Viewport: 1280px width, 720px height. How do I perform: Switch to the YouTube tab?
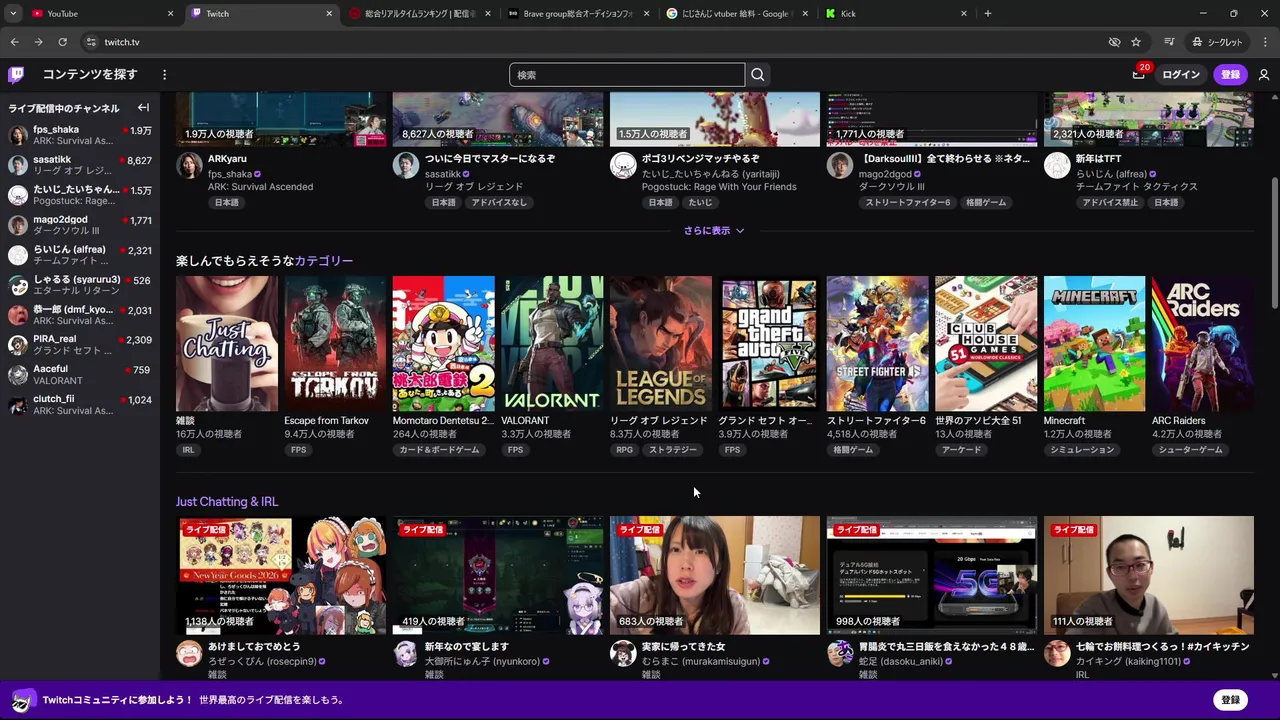101,14
